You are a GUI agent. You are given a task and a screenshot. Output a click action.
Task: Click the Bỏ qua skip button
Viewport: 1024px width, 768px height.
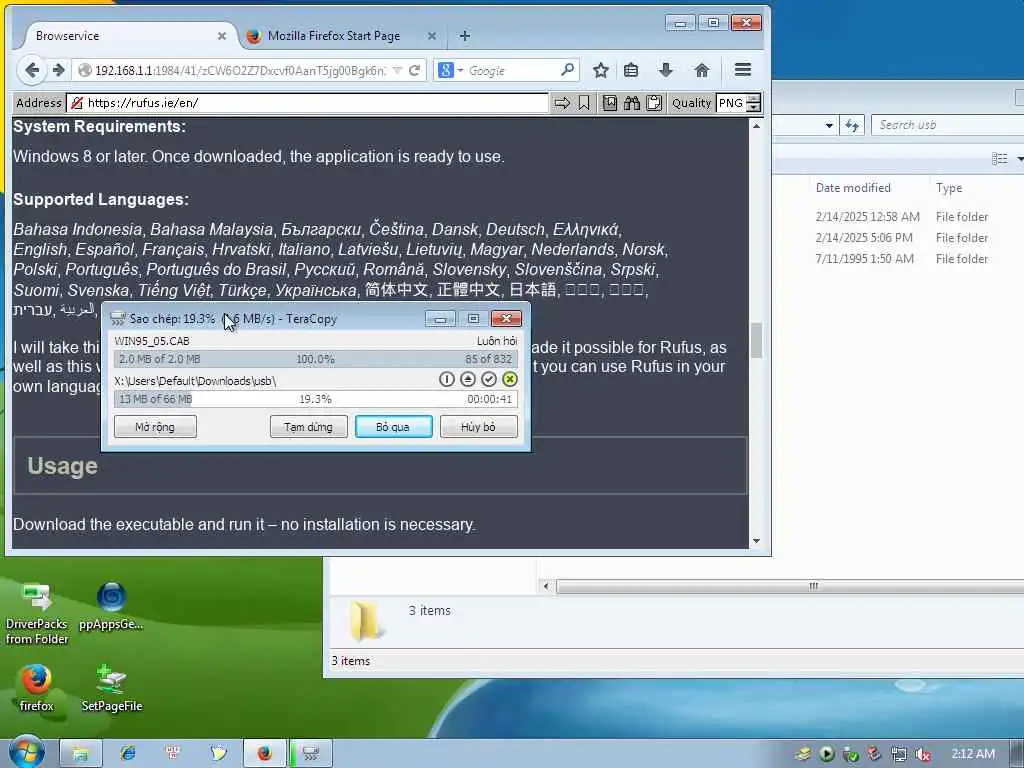393,427
